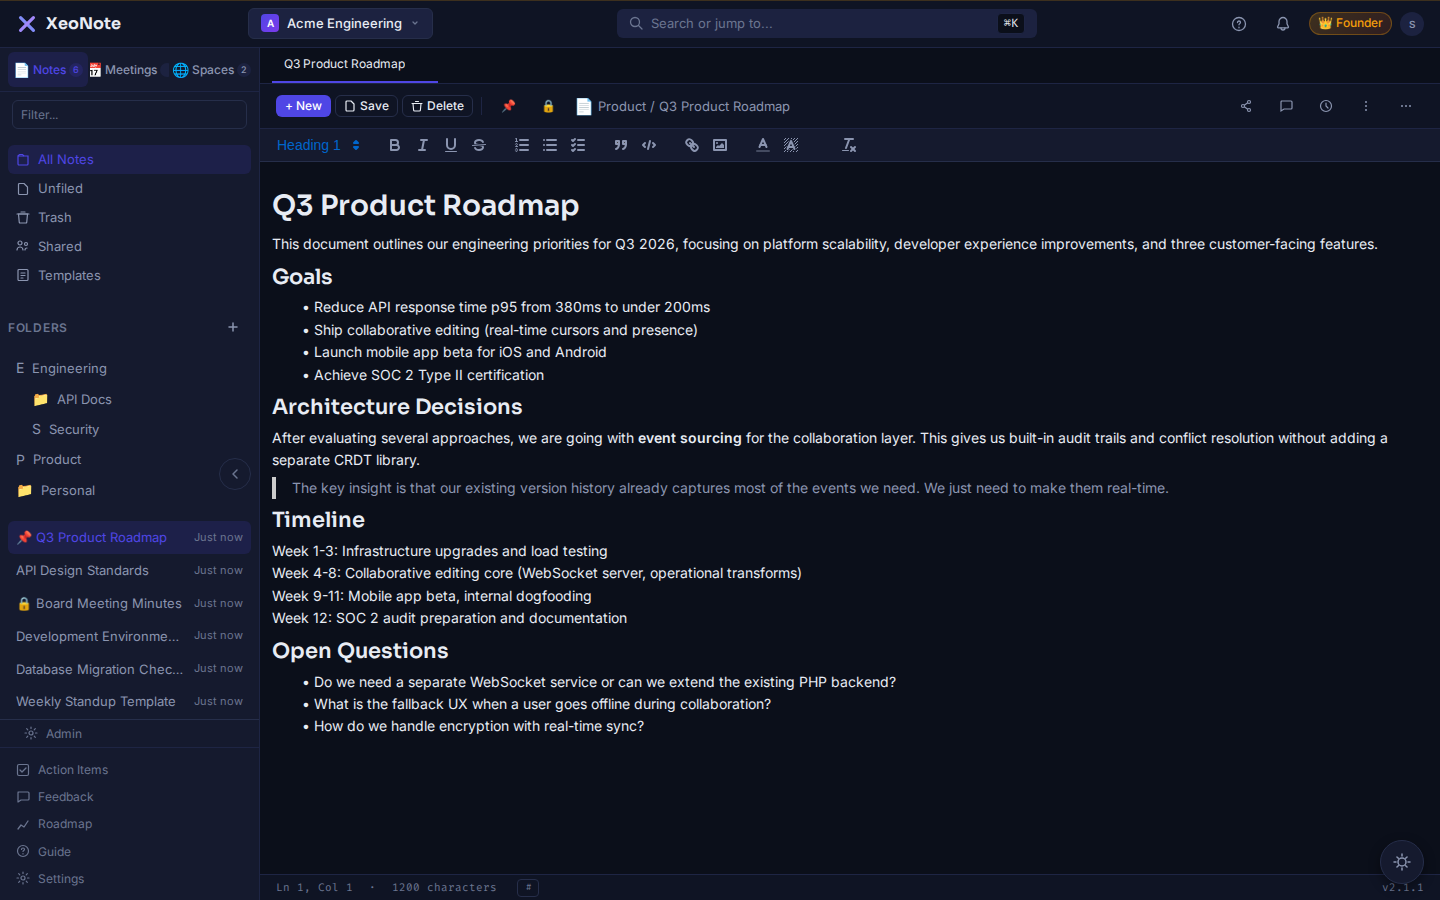Insert a code block
This screenshot has width=1440, height=900.
[649, 145]
